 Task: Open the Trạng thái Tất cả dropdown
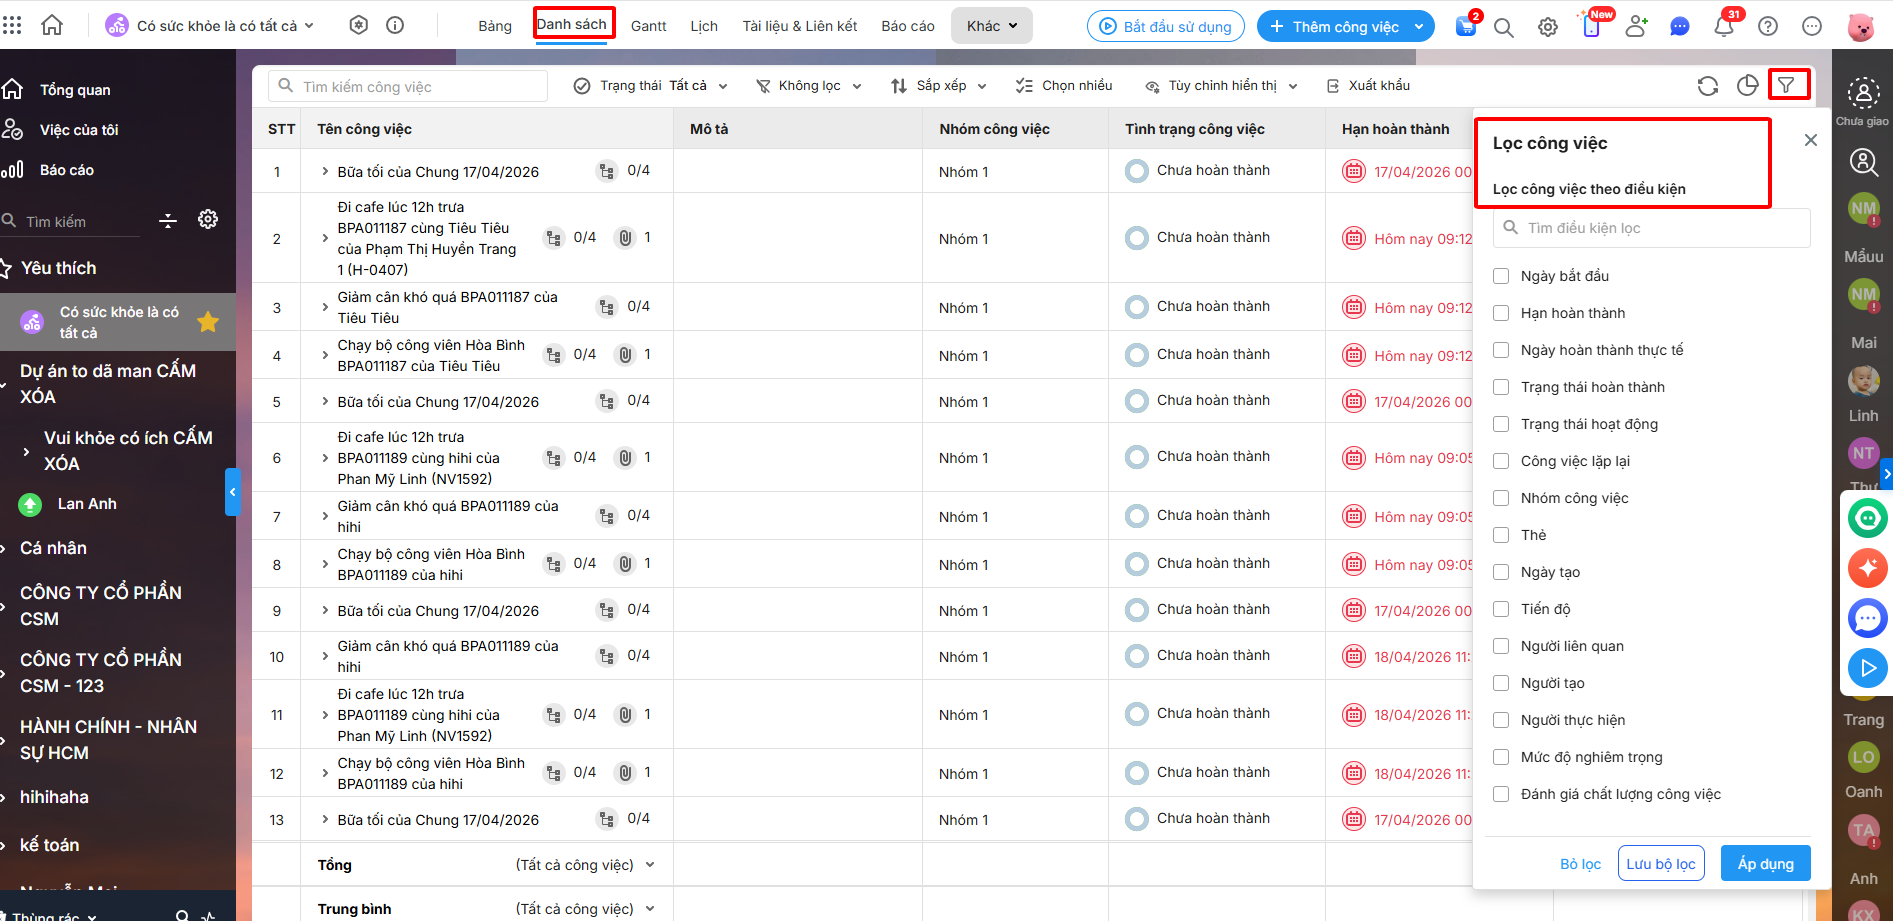coord(651,86)
